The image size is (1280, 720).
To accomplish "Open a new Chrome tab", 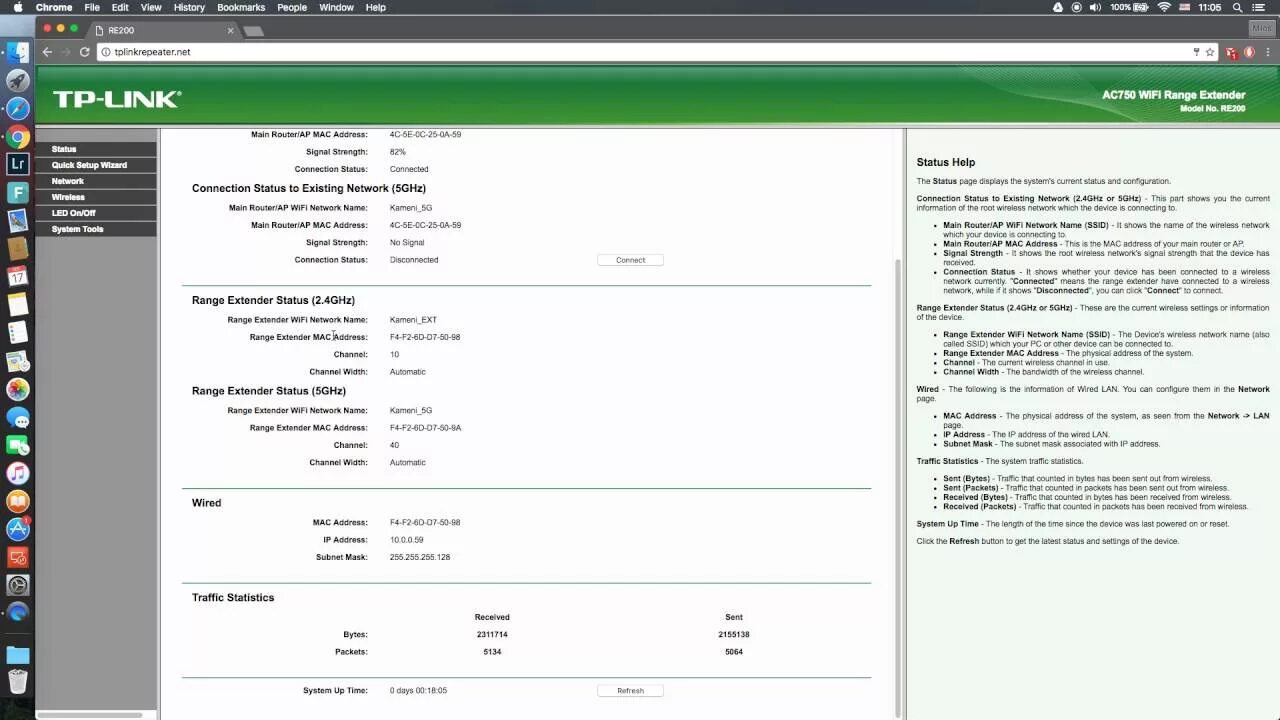I will [x=253, y=31].
